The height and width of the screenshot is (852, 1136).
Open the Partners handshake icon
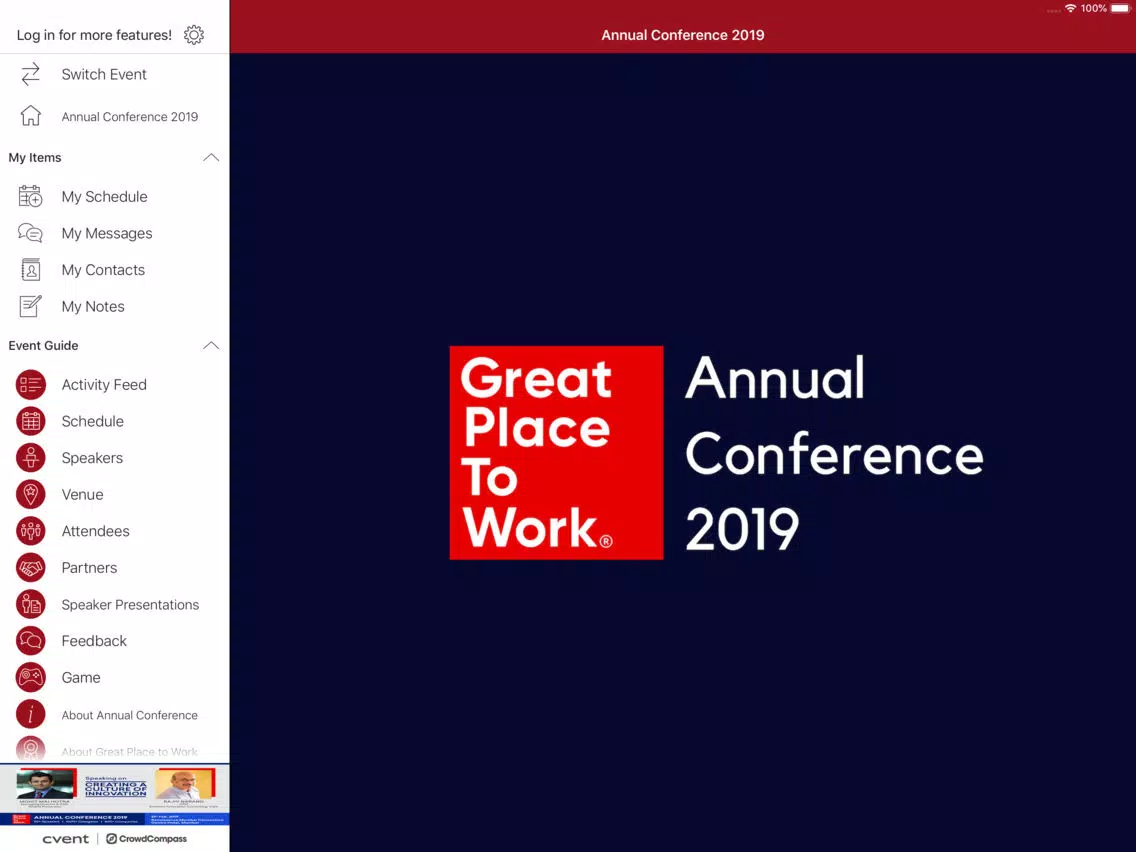click(x=30, y=567)
